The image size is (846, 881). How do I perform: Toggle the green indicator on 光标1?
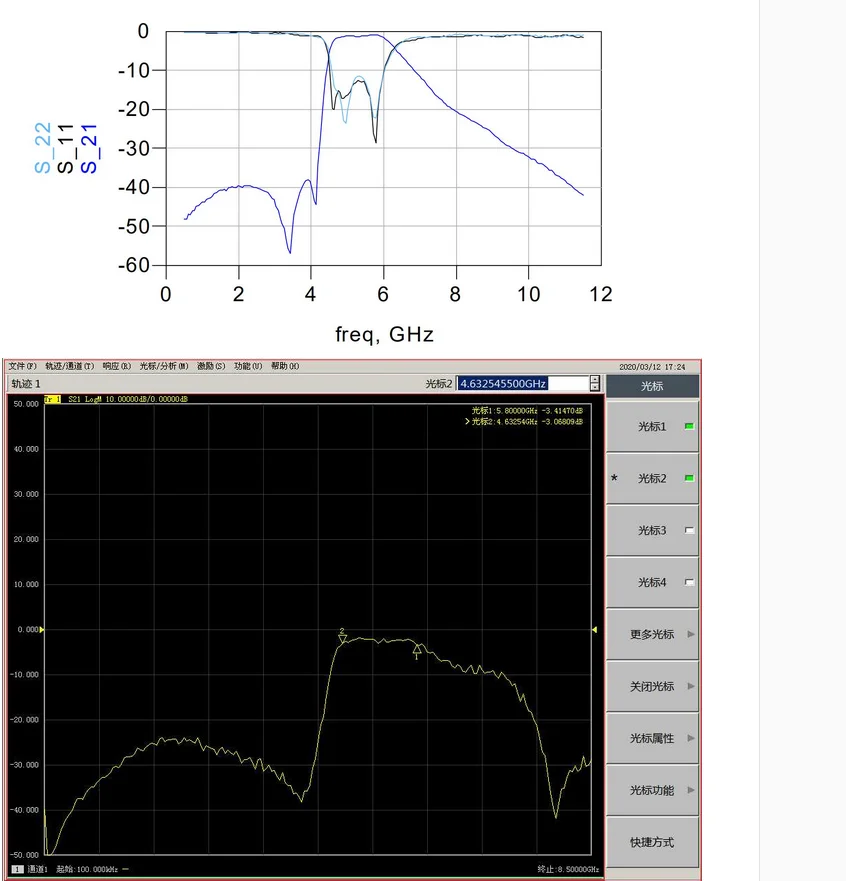point(689,426)
